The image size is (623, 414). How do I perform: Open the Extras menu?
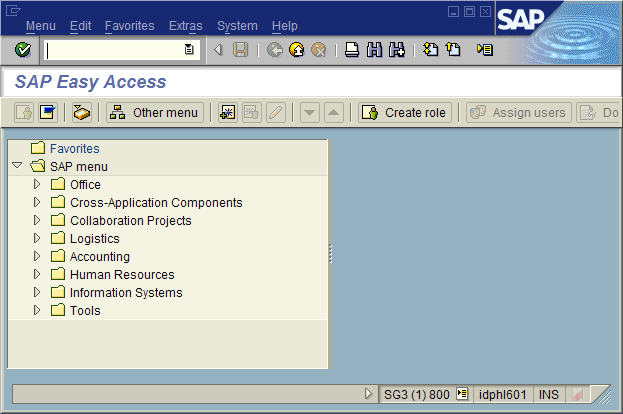[186, 26]
